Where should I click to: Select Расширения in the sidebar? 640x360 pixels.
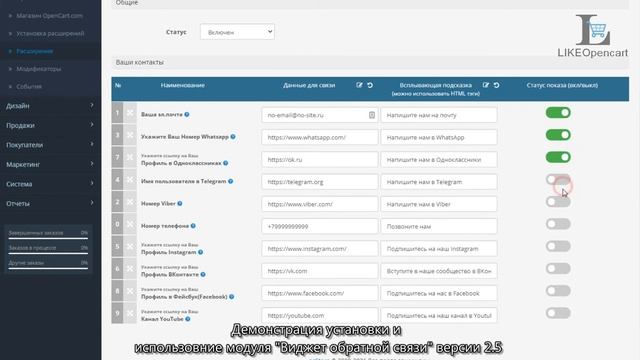point(35,51)
